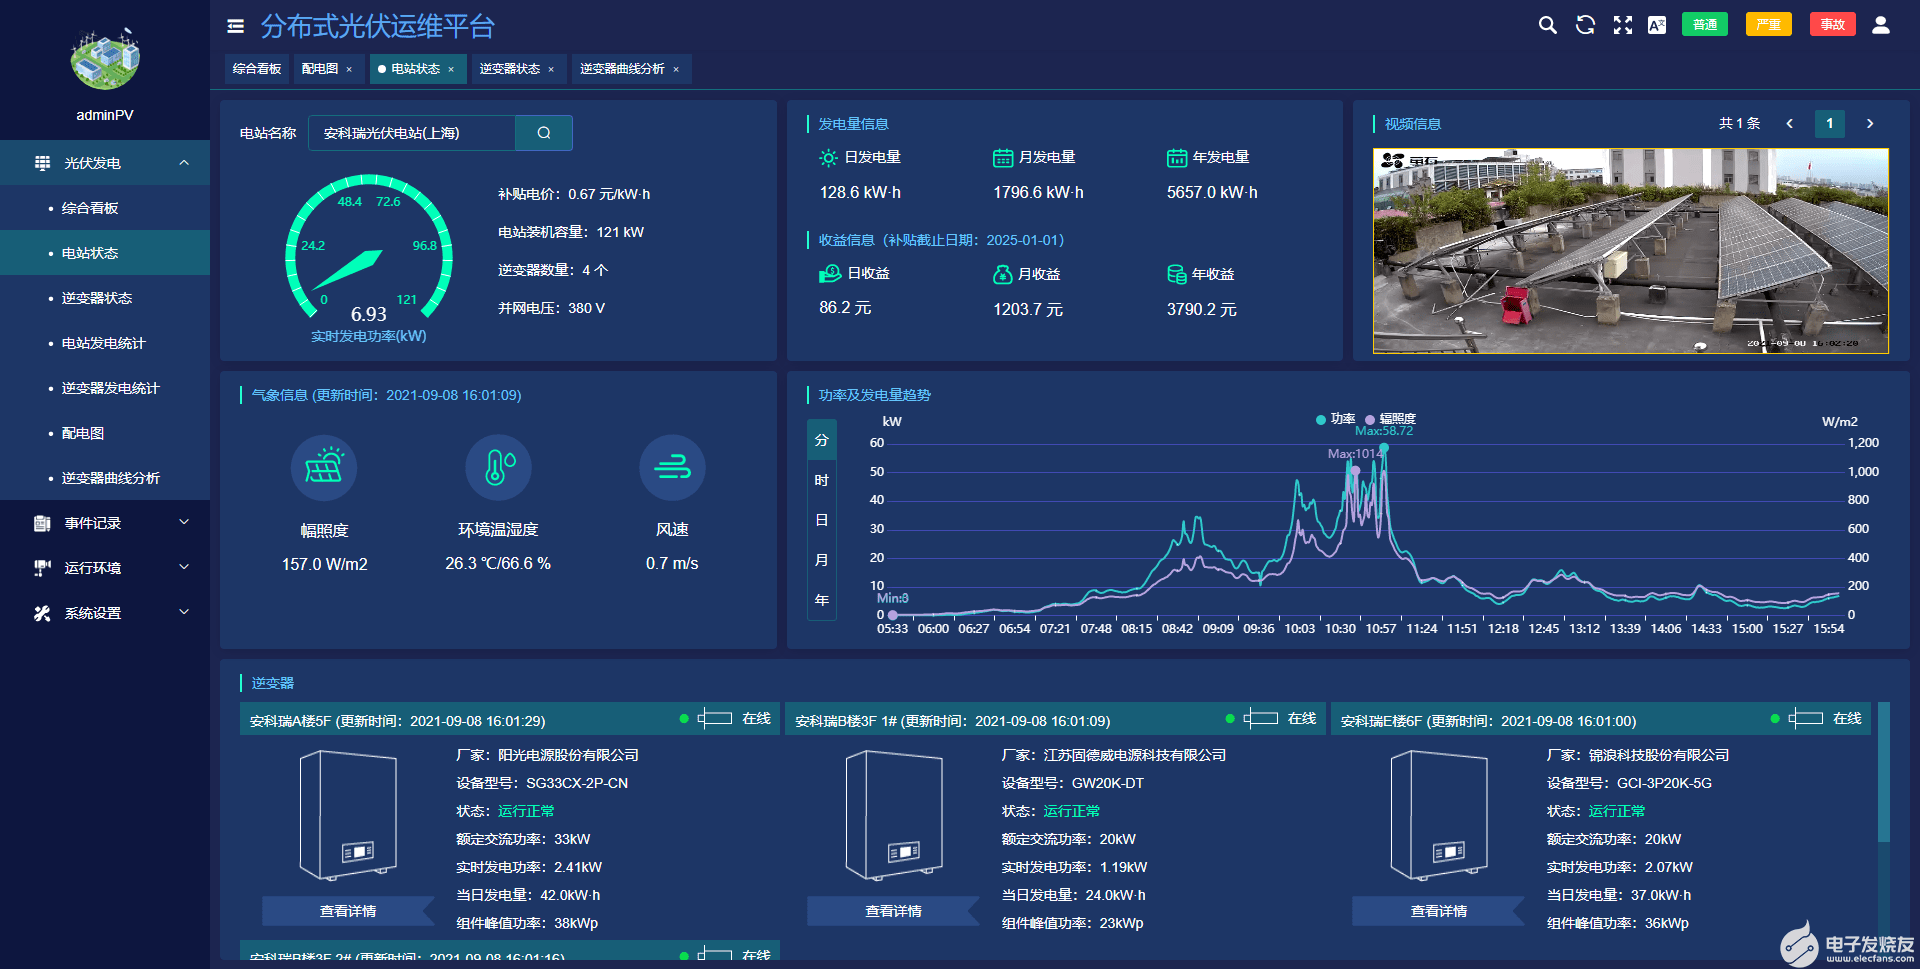
Task: Click the red 事故 alarm badge
Action: click(1832, 24)
